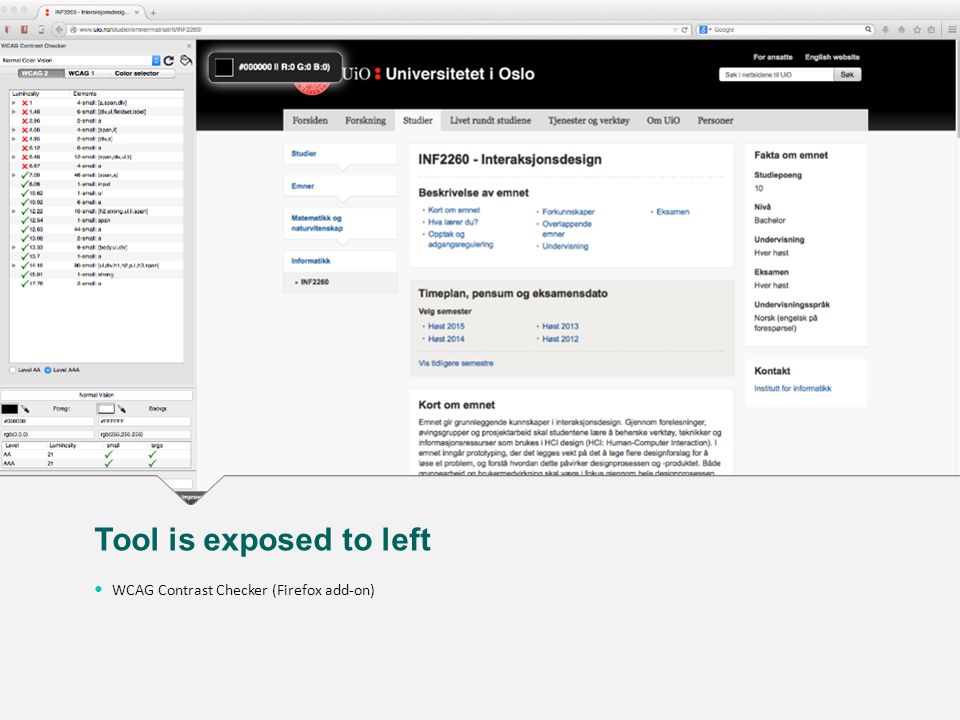
Task: Click the bookmarks list icon in toolbar
Action: (x=931, y=29)
